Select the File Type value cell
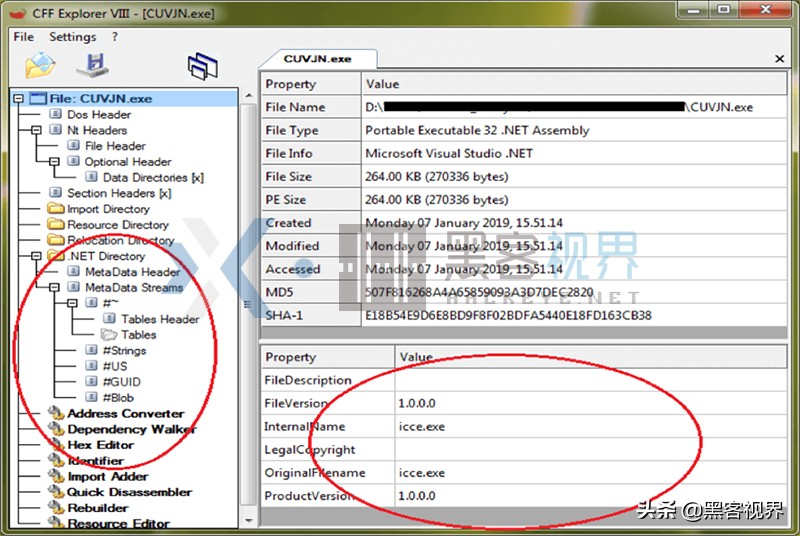 coord(574,130)
